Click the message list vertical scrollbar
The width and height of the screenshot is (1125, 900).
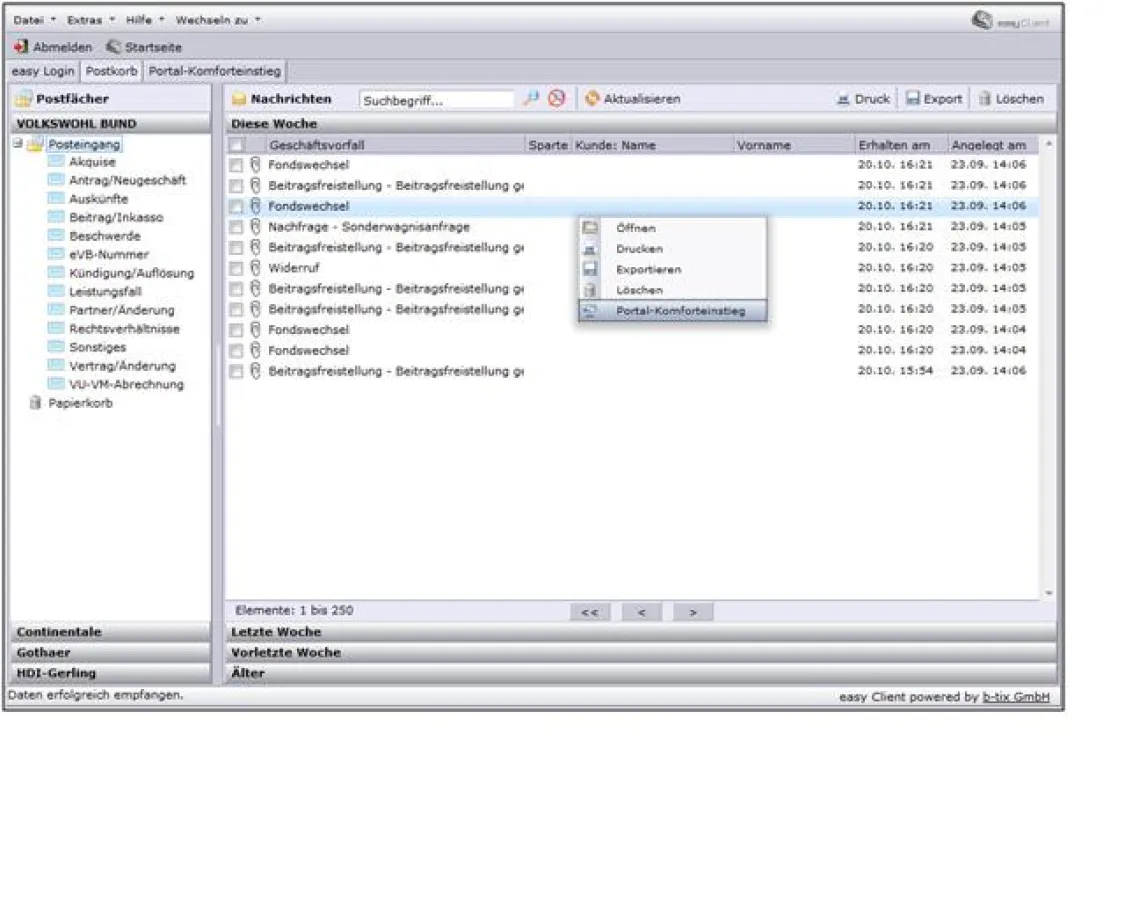pos(1048,370)
